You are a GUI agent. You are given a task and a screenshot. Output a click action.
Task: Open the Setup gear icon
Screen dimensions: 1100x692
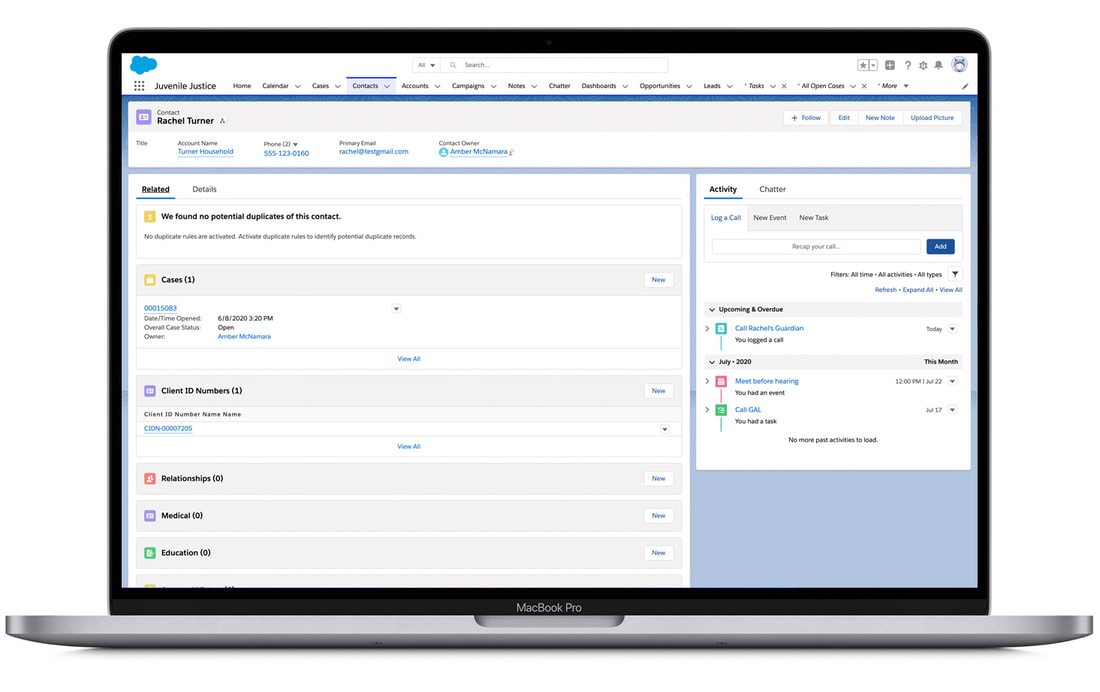923,65
